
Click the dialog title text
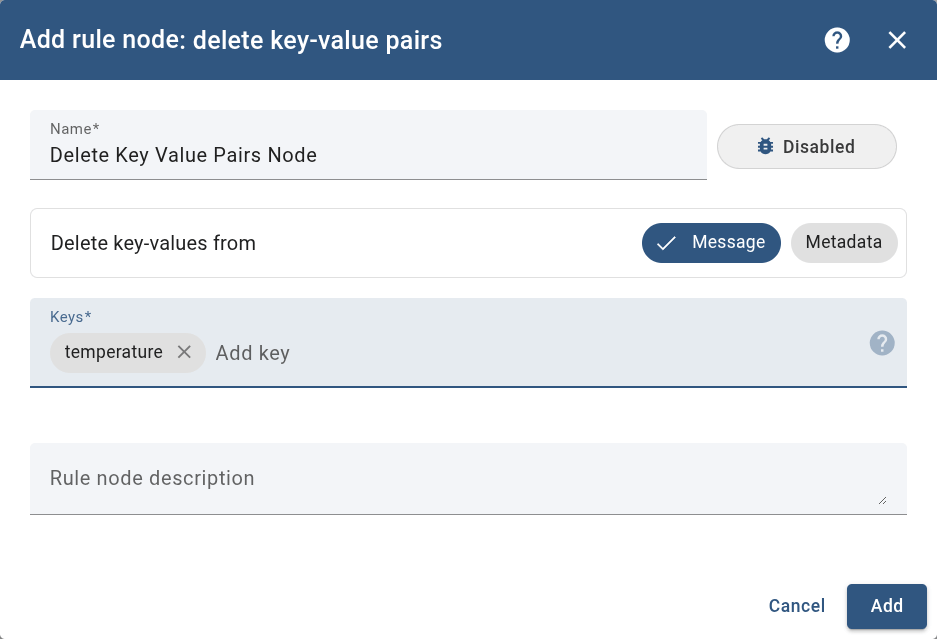(231, 40)
